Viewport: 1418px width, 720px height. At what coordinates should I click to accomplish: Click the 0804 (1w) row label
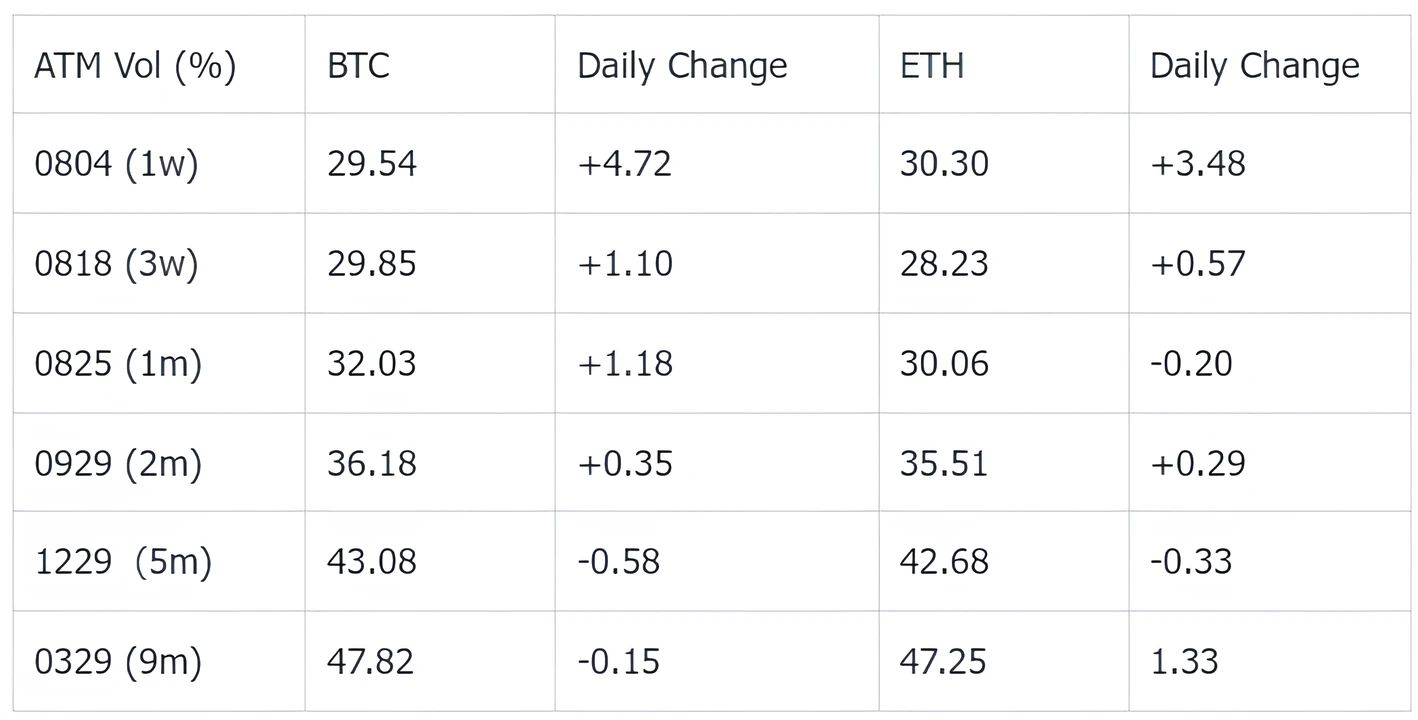point(116,164)
